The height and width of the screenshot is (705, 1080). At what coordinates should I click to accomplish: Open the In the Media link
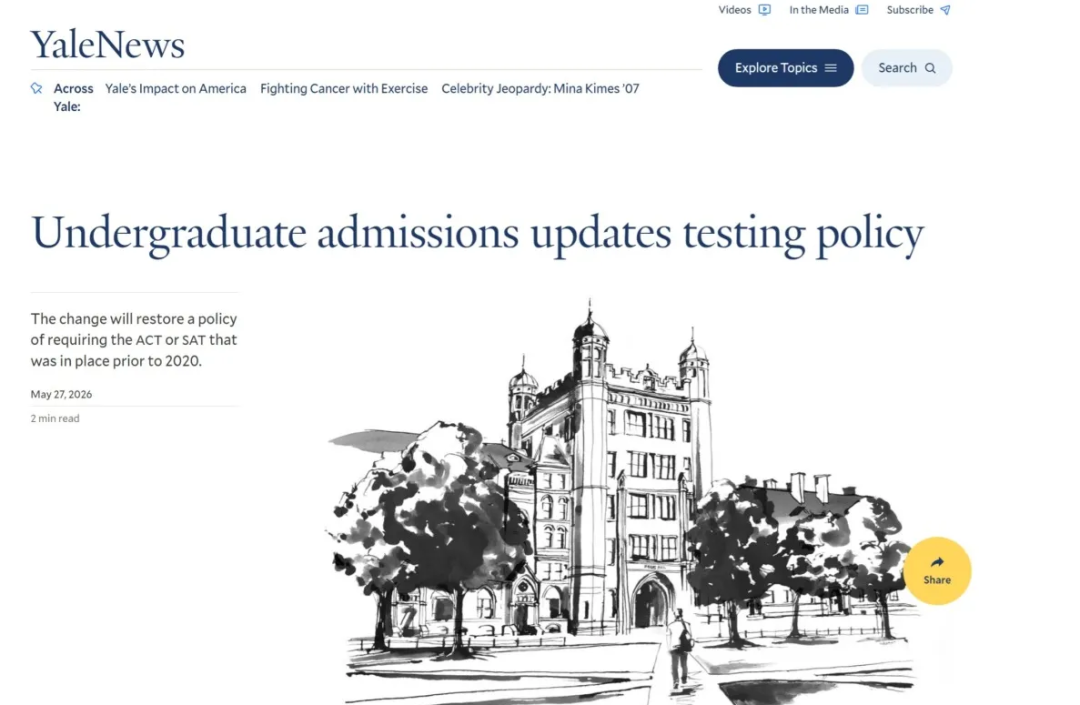tap(818, 10)
